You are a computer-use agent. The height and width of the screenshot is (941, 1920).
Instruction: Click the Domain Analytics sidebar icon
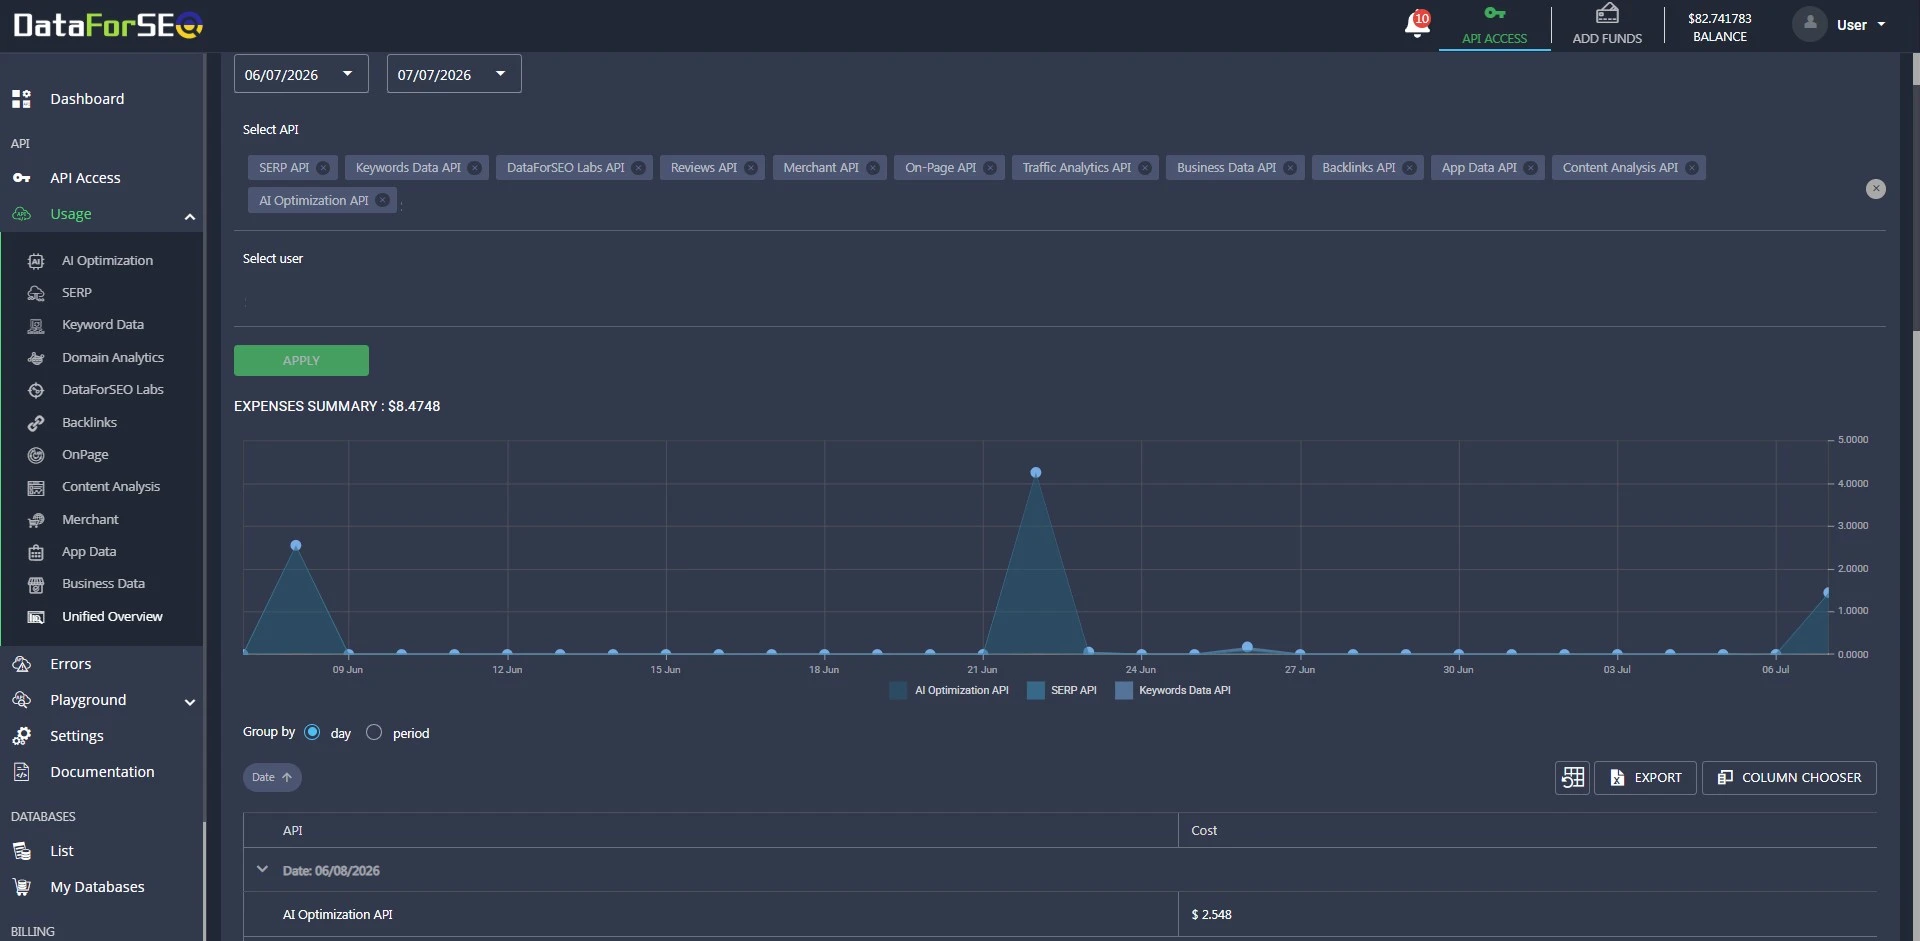click(x=36, y=358)
